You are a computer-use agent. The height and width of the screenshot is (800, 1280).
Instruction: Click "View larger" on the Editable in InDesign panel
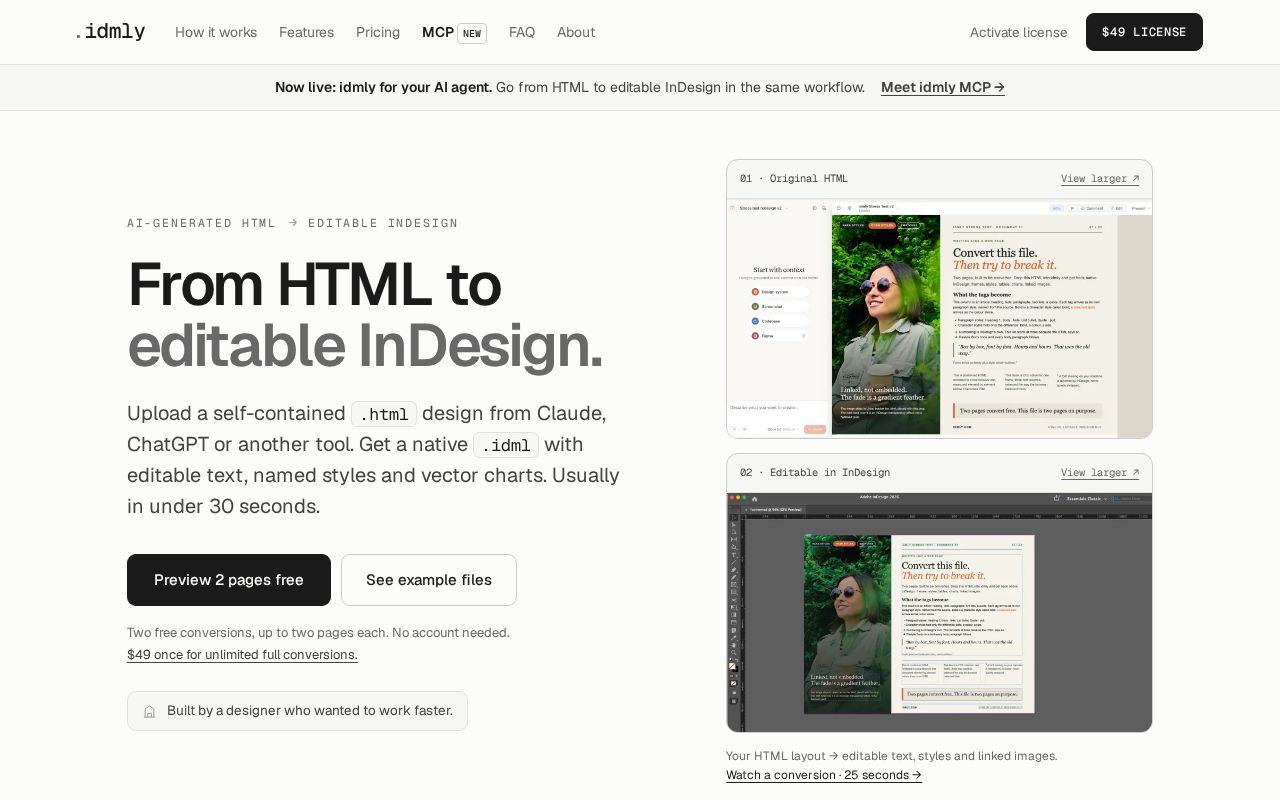coord(1100,473)
